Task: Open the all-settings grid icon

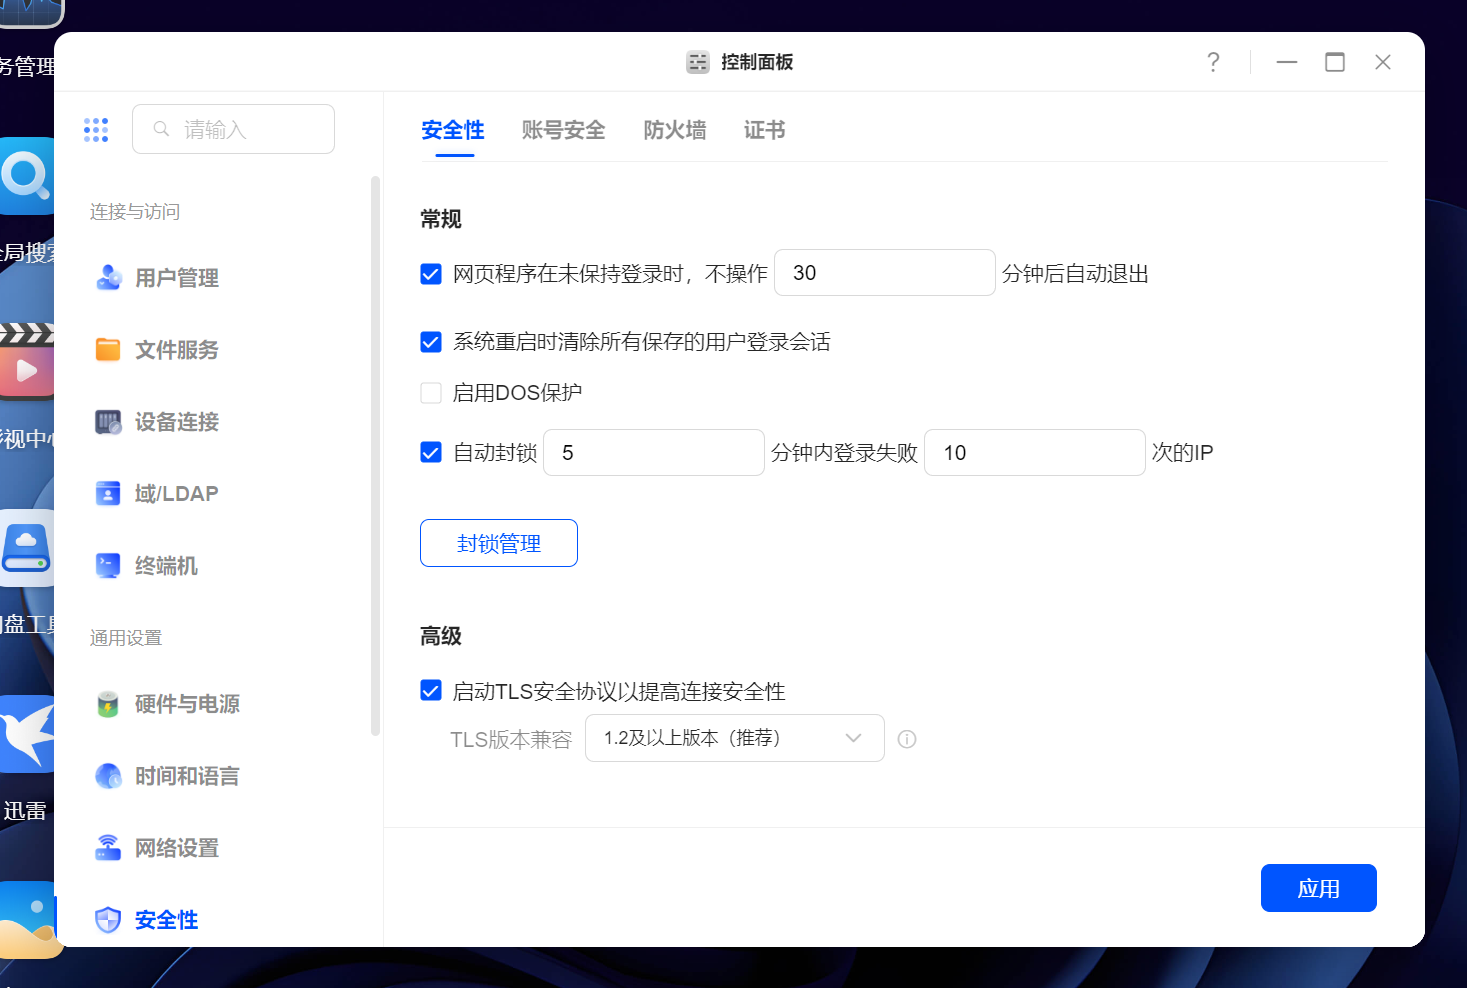Action: [x=96, y=130]
